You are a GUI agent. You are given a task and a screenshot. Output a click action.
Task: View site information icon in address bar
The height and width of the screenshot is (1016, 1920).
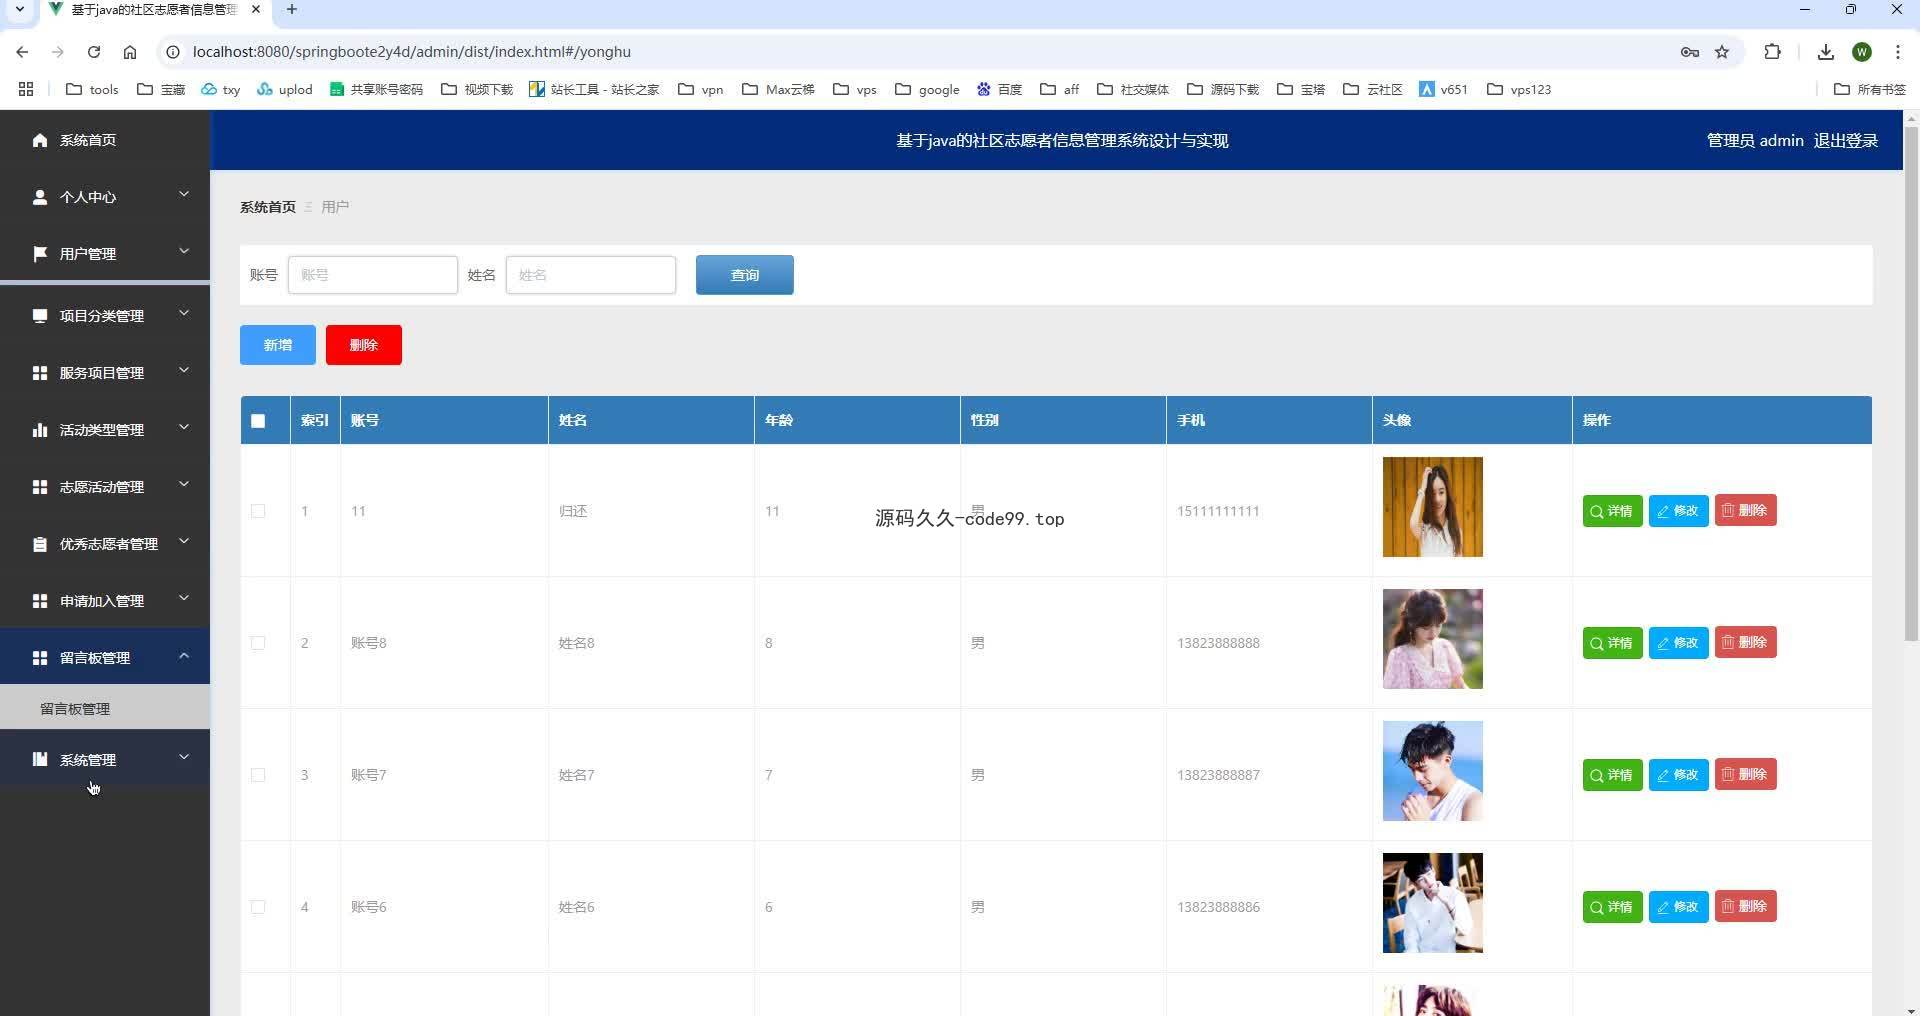pyautogui.click(x=173, y=52)
